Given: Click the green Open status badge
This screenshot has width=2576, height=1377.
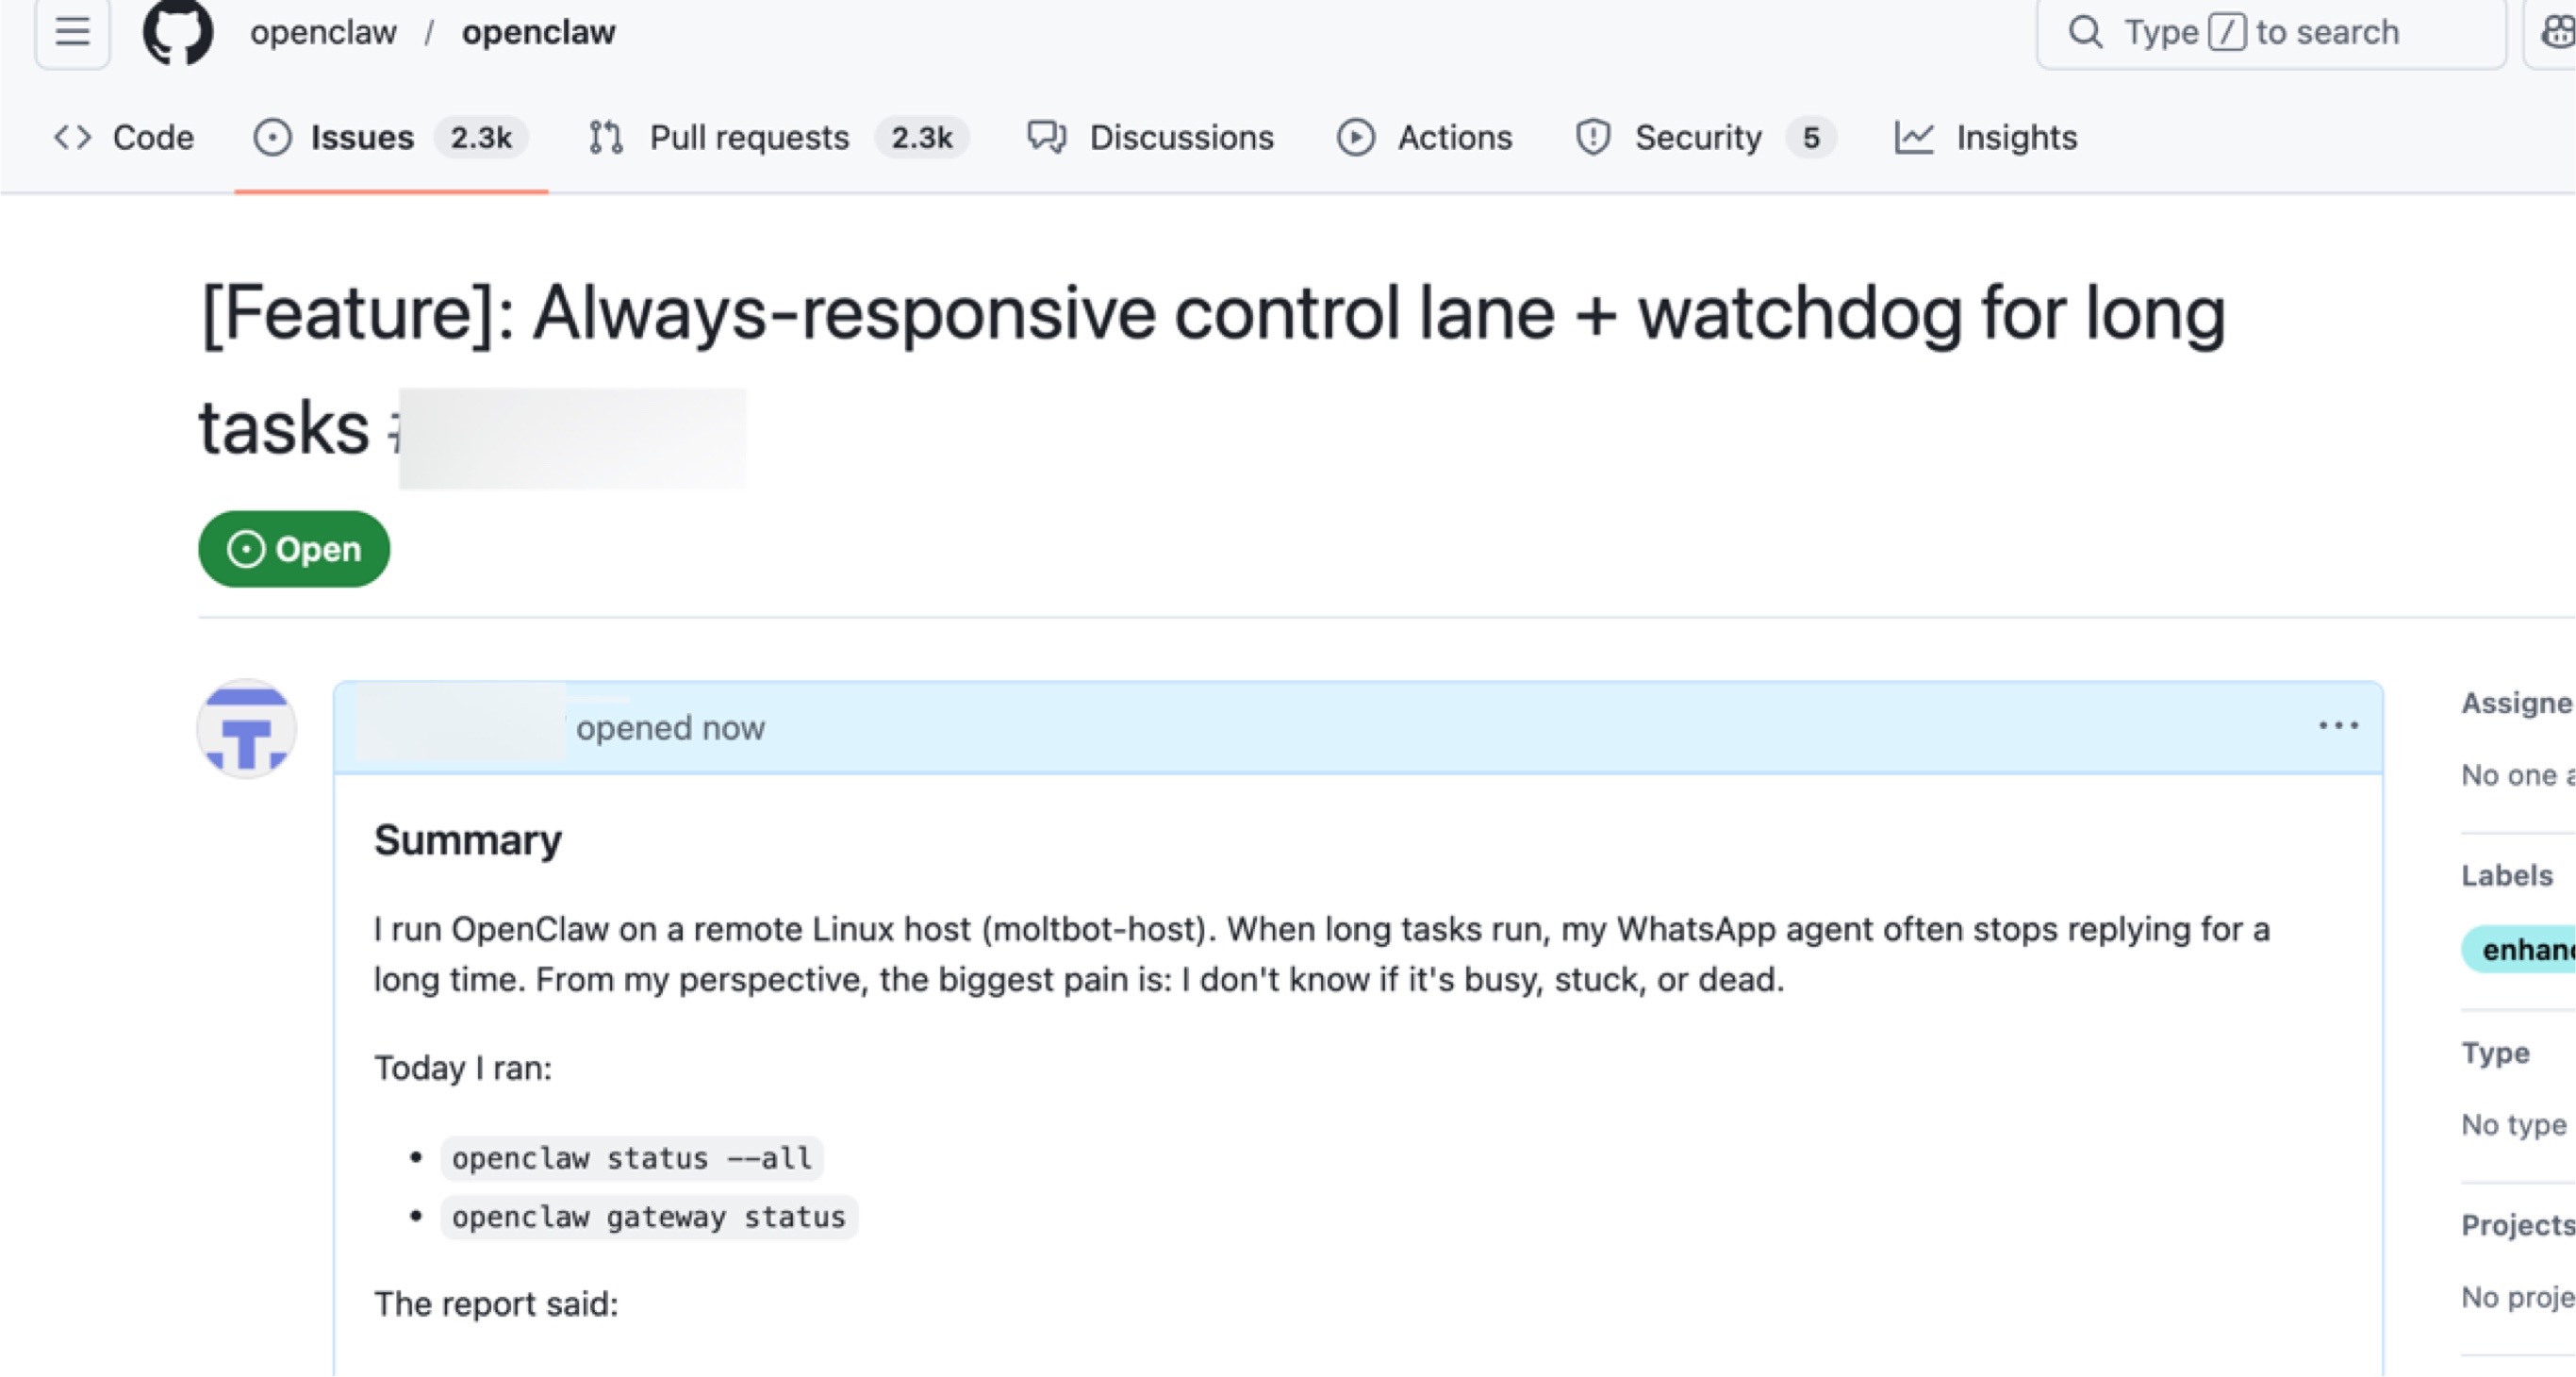Looking at the screenshot, I should coord(294,549).
